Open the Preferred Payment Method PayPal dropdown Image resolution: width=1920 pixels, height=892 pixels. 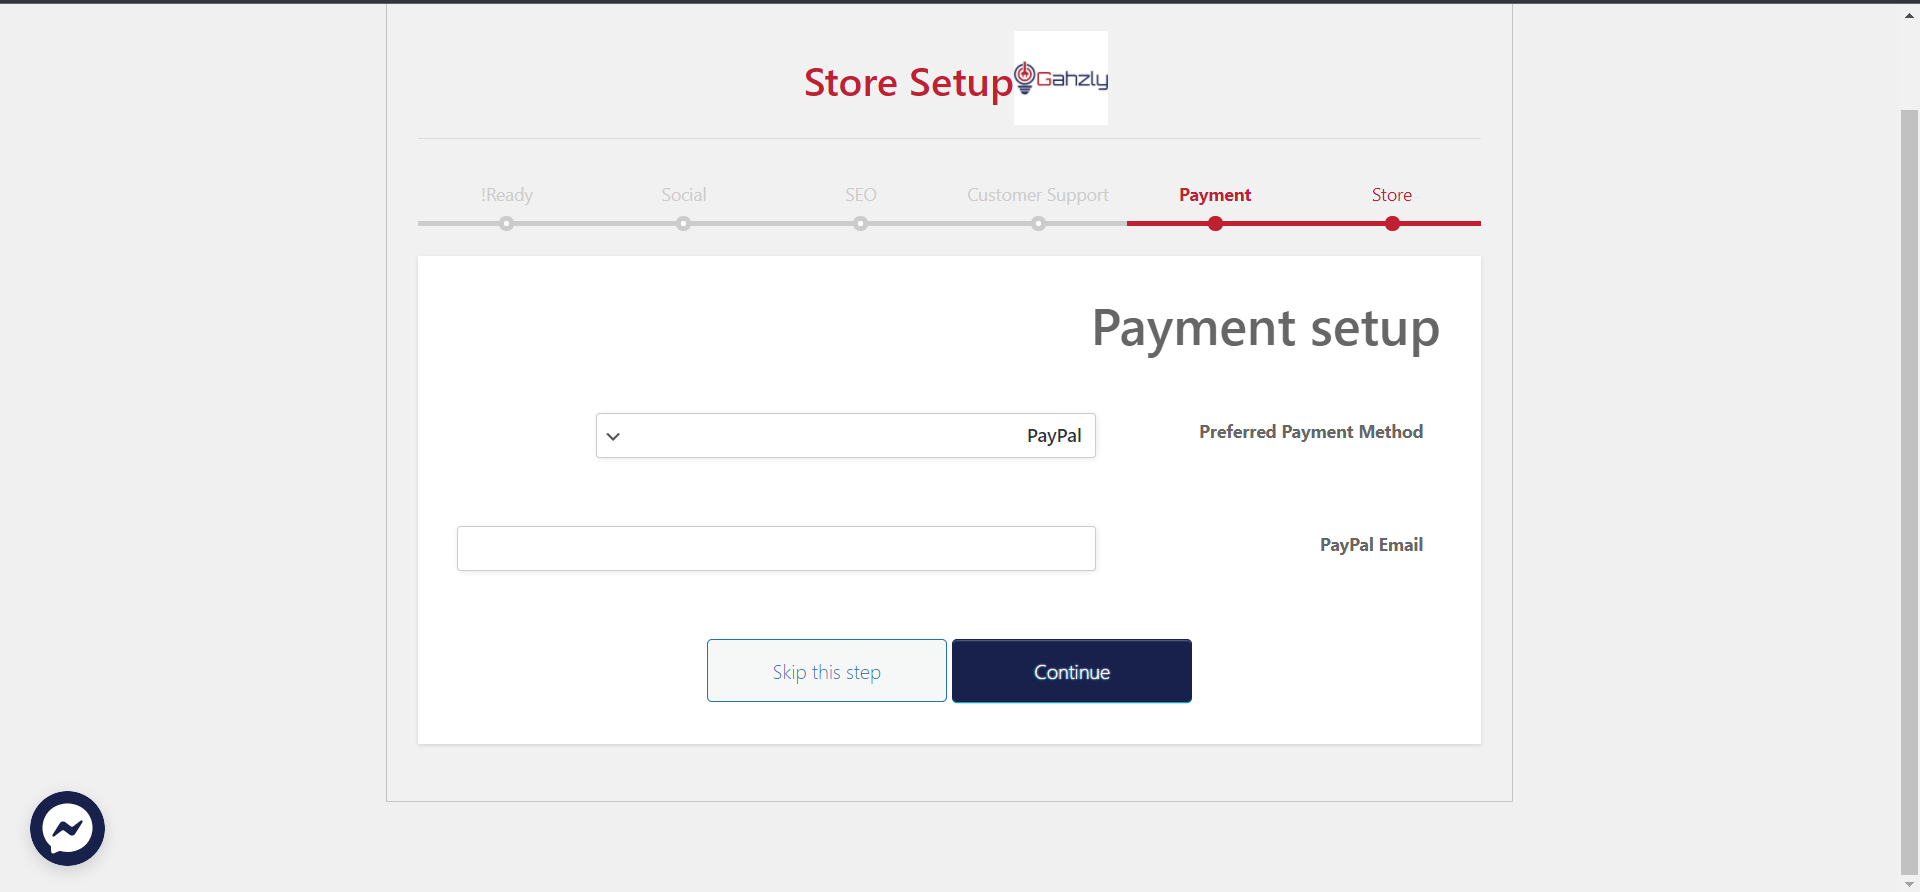click(x=845, y=436)
